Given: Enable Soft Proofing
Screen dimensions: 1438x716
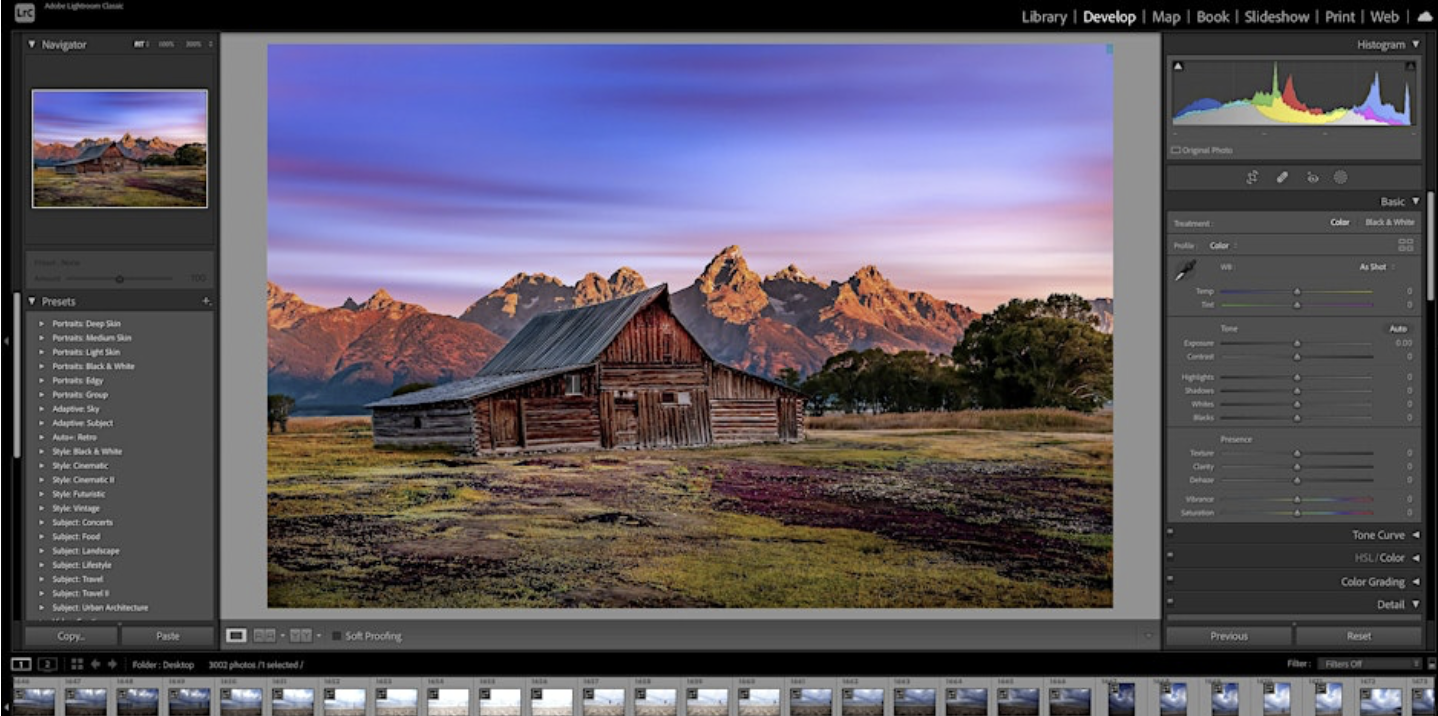Looking at the screenshot, I should (337, 635).
